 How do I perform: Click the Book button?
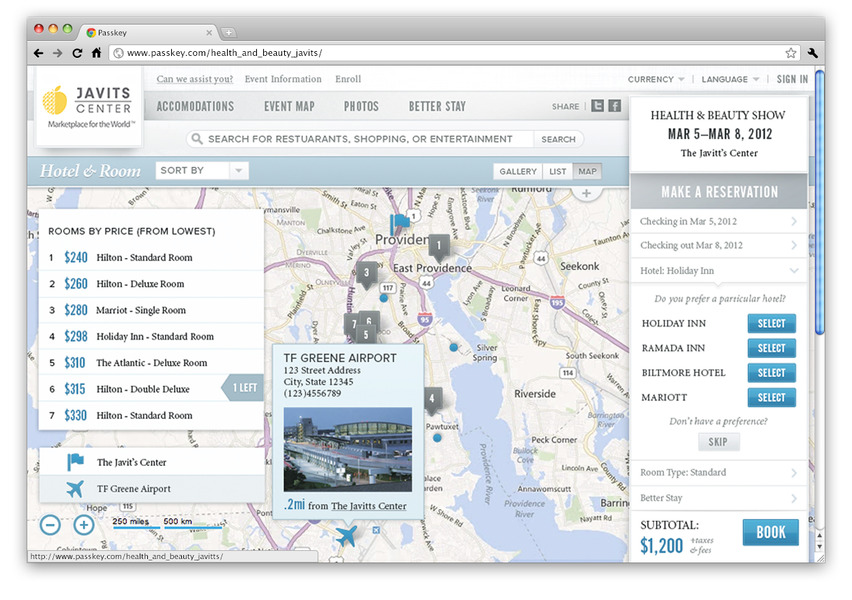tap(770, 532)
